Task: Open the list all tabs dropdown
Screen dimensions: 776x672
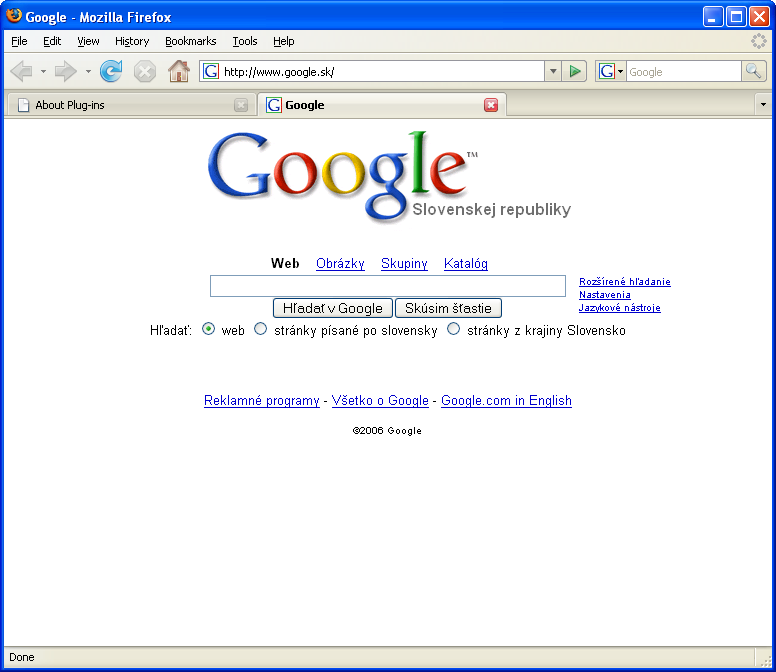Action: tap(763, 105)
